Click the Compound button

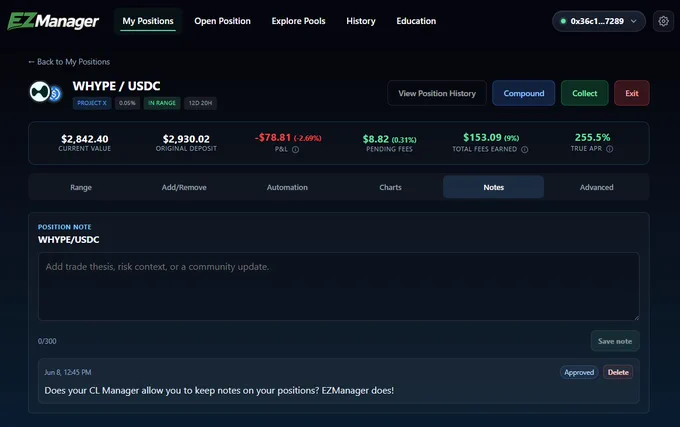(523, 93)
